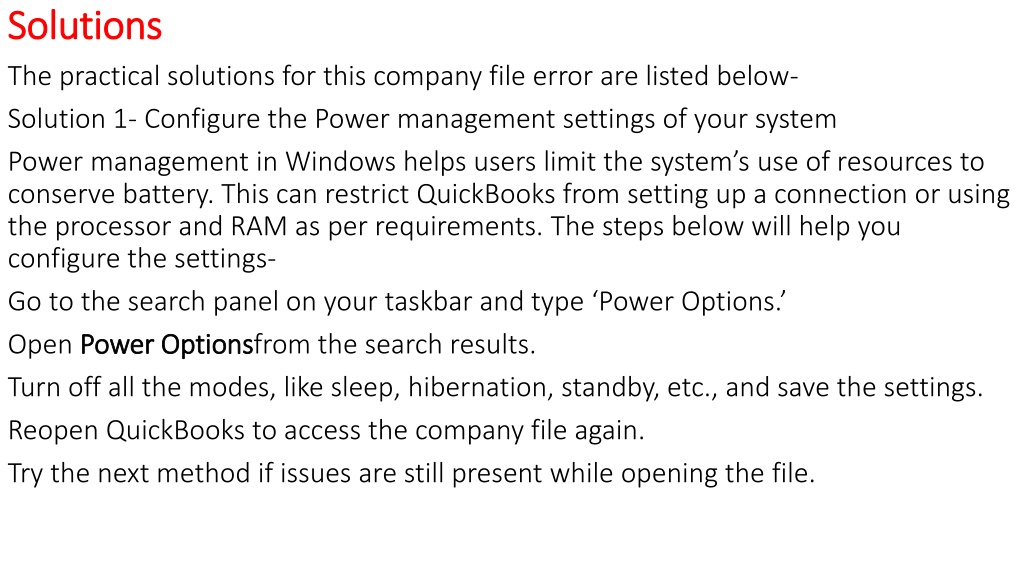Viewport: 1024px width, 576px height.
Task: Click the word Windows in the paragraph
Action: 340,162
